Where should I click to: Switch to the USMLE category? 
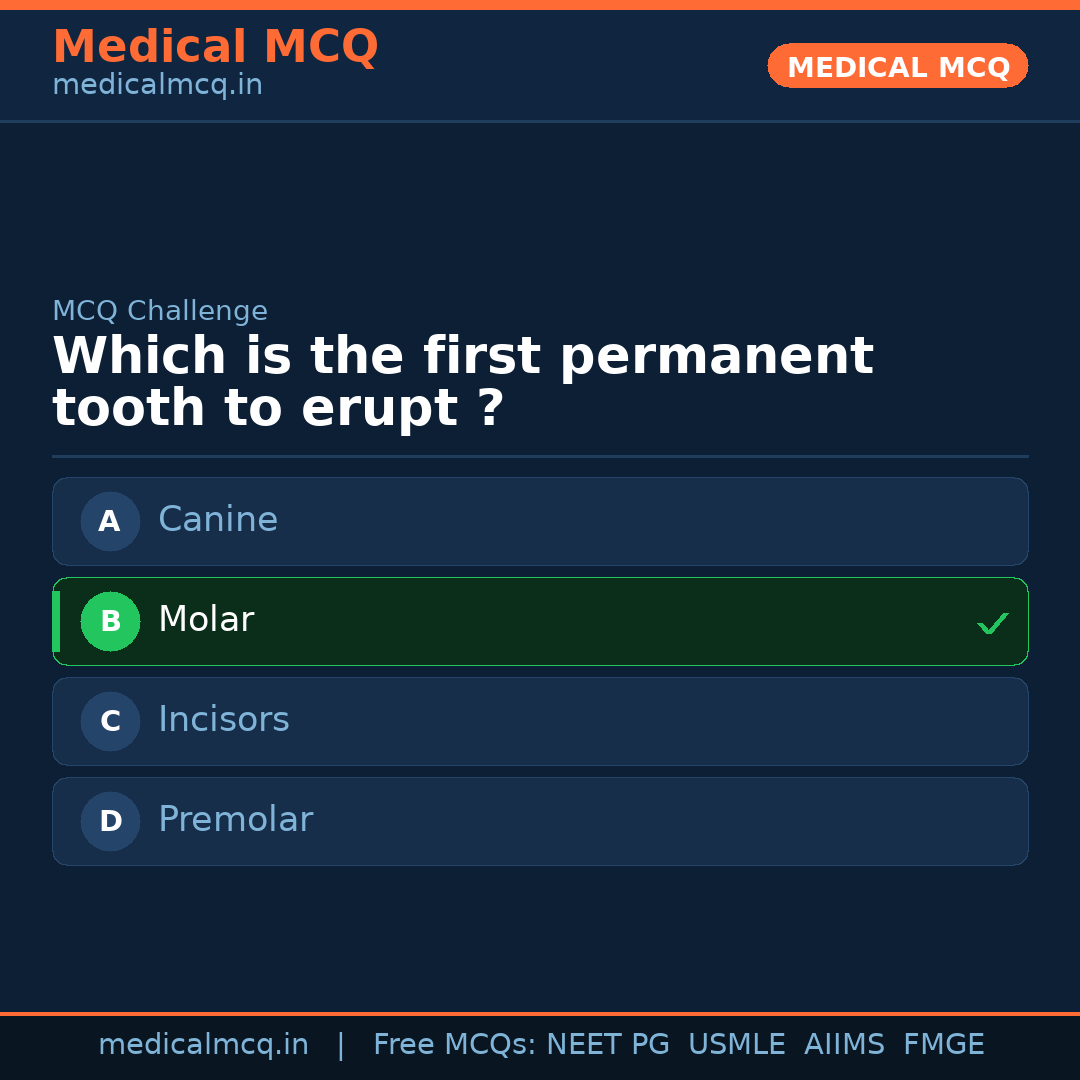(737, 1043)
